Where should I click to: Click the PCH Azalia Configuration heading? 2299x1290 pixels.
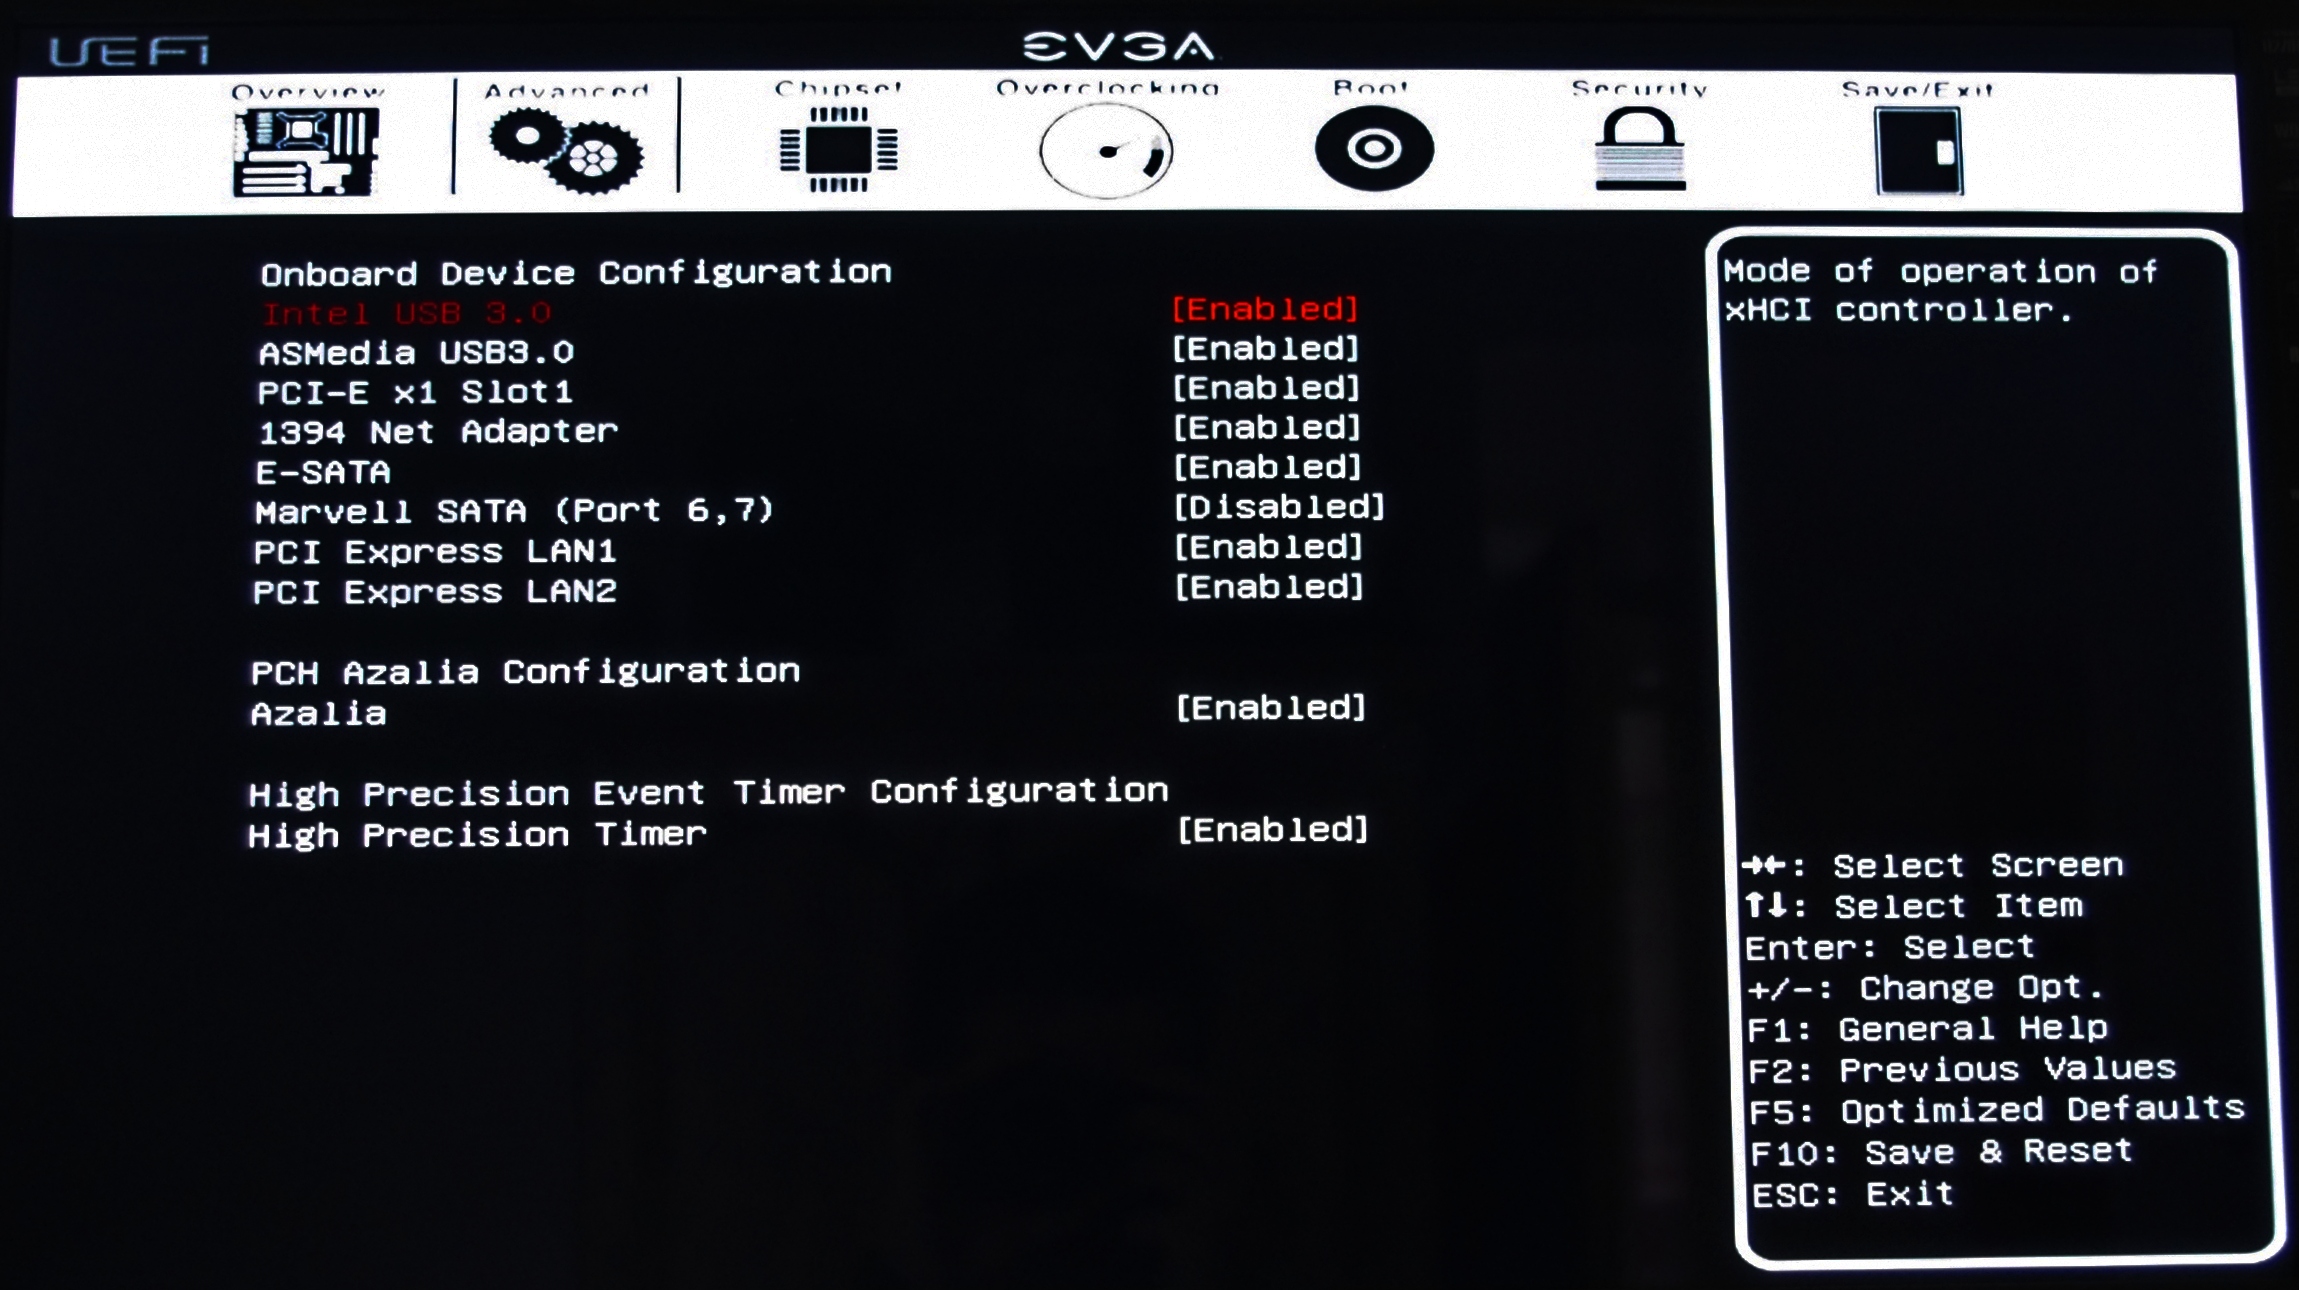[x=525, y=672]
